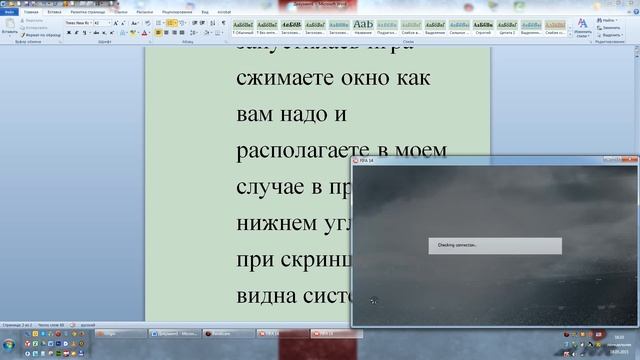Toggle center alignment
The height and width of the screenshot is (360, 640).
(x=166, y=33)
